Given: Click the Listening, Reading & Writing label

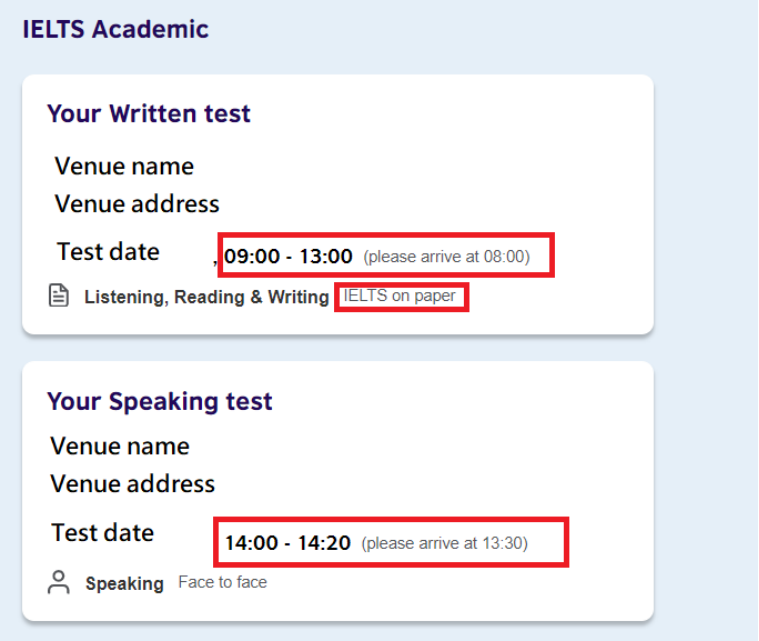Looking at the screenshot, I should pos(206,297).
